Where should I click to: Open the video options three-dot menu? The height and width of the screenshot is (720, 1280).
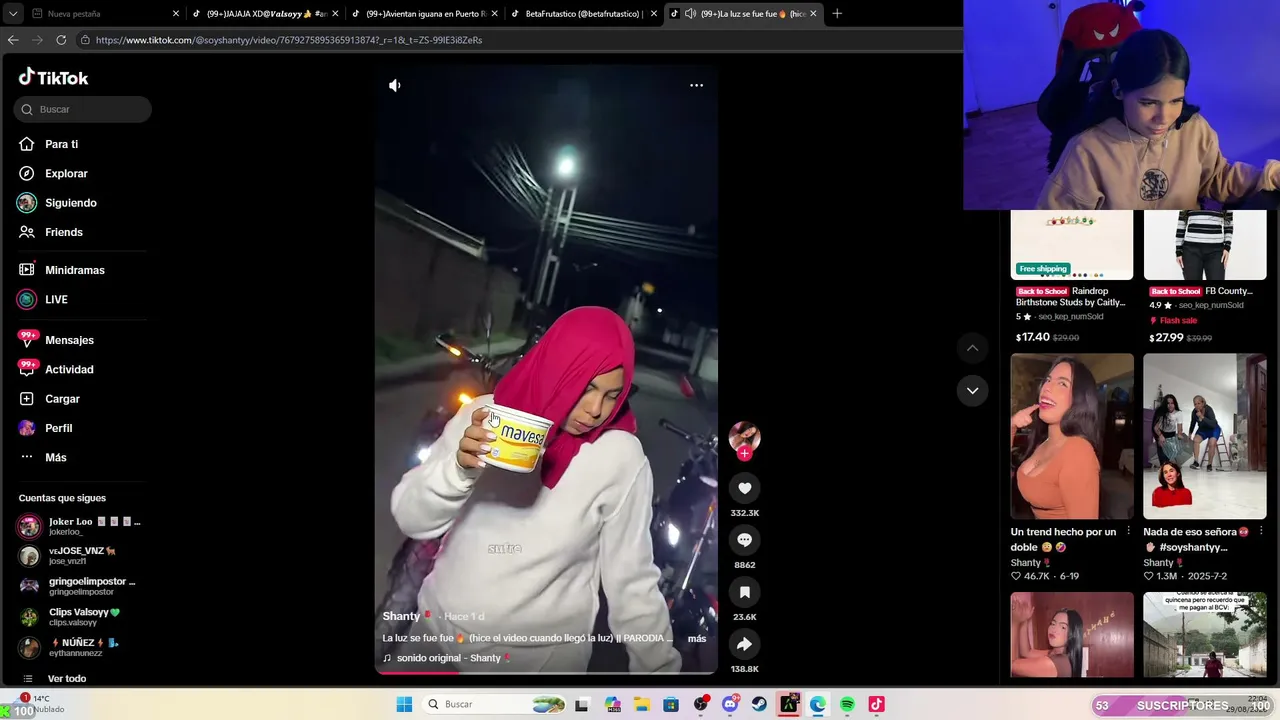(696, 86)
